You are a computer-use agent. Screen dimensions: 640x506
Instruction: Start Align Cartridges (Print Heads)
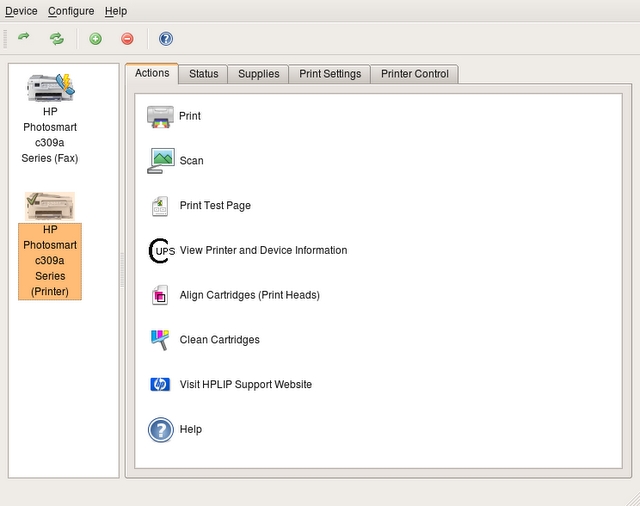(x=249, y=295)
